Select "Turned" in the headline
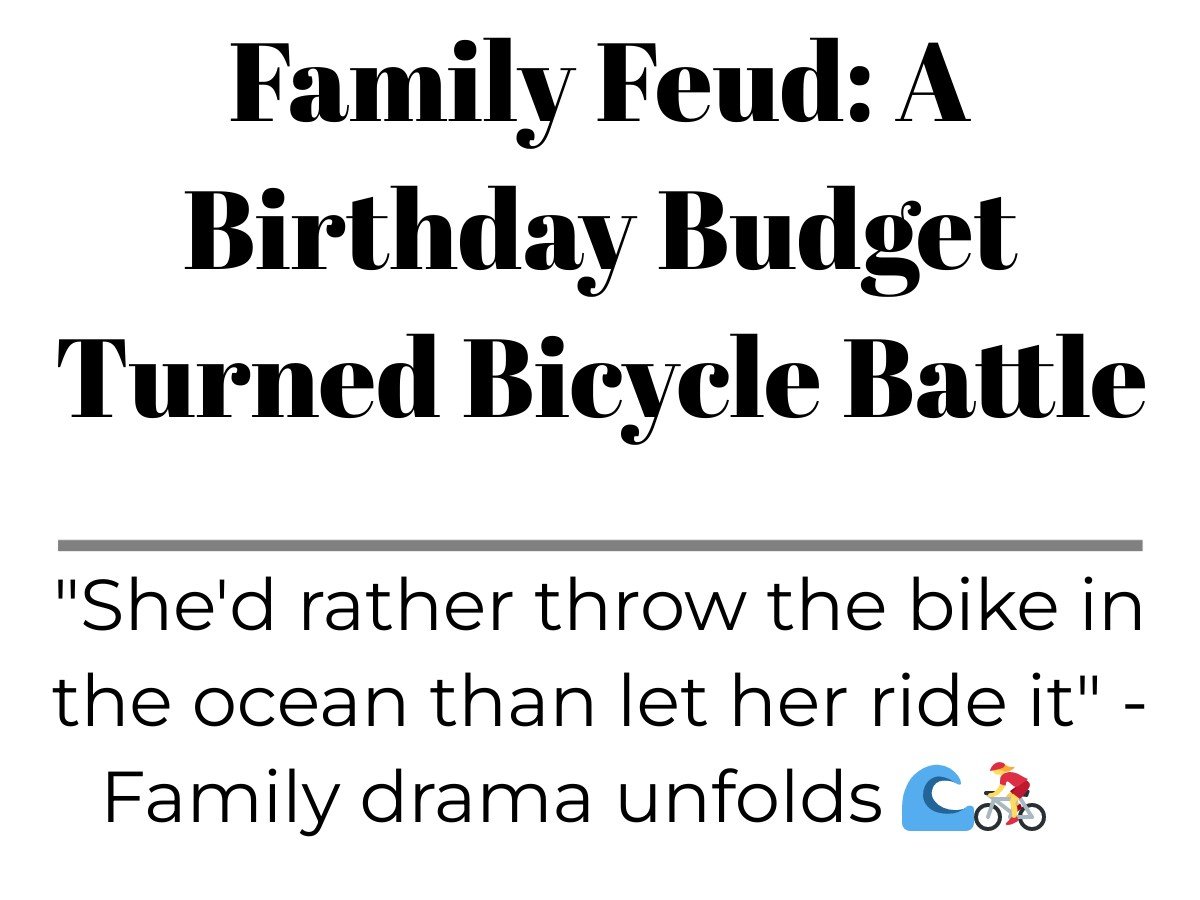 pos(249,380)
